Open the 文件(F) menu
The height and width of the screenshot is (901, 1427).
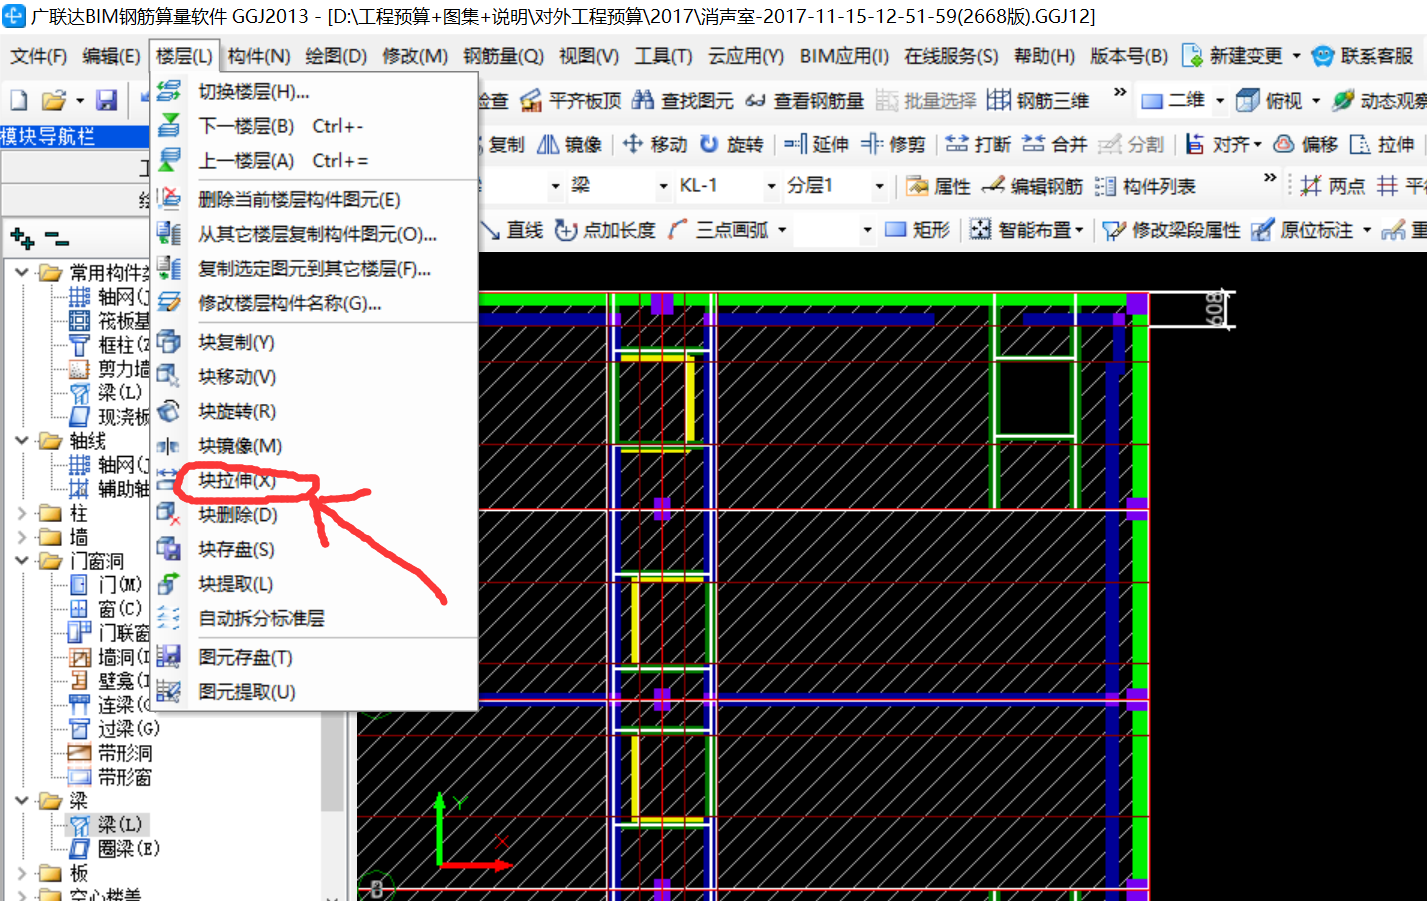click(x=38, y=56)
